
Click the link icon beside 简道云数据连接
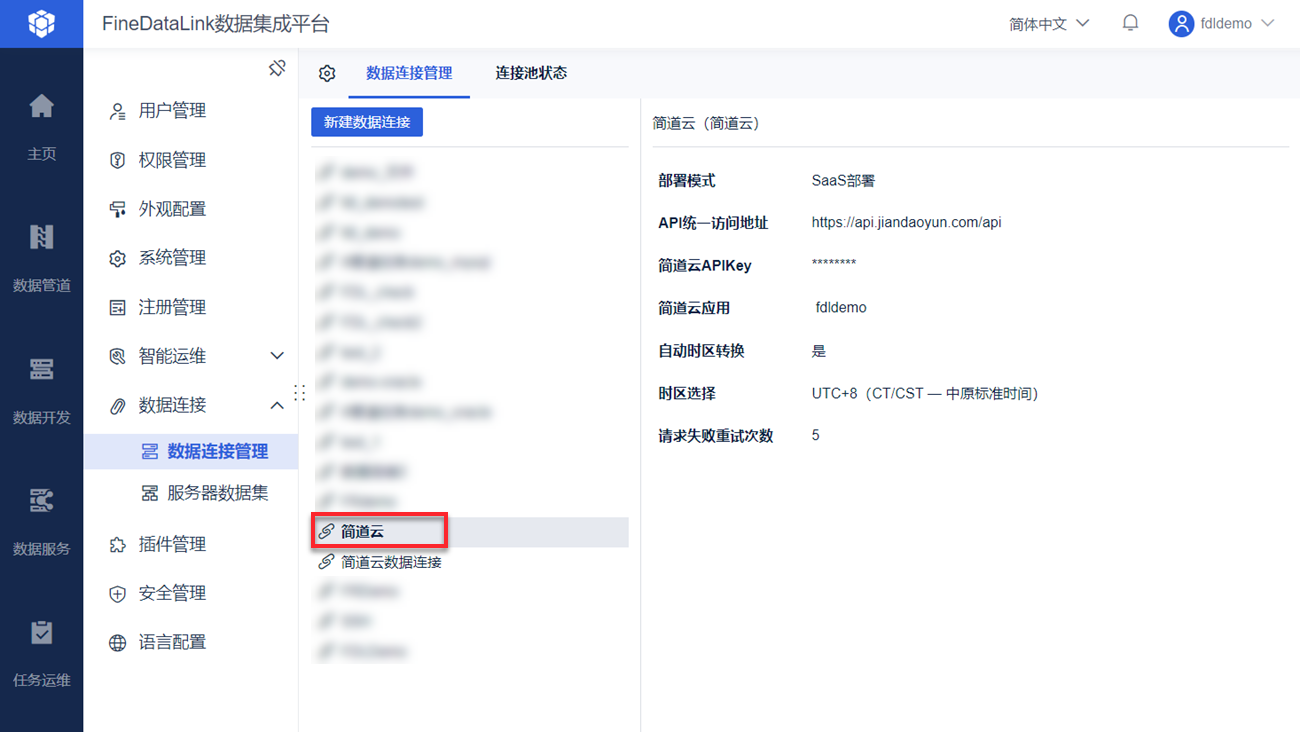[326, 562]
